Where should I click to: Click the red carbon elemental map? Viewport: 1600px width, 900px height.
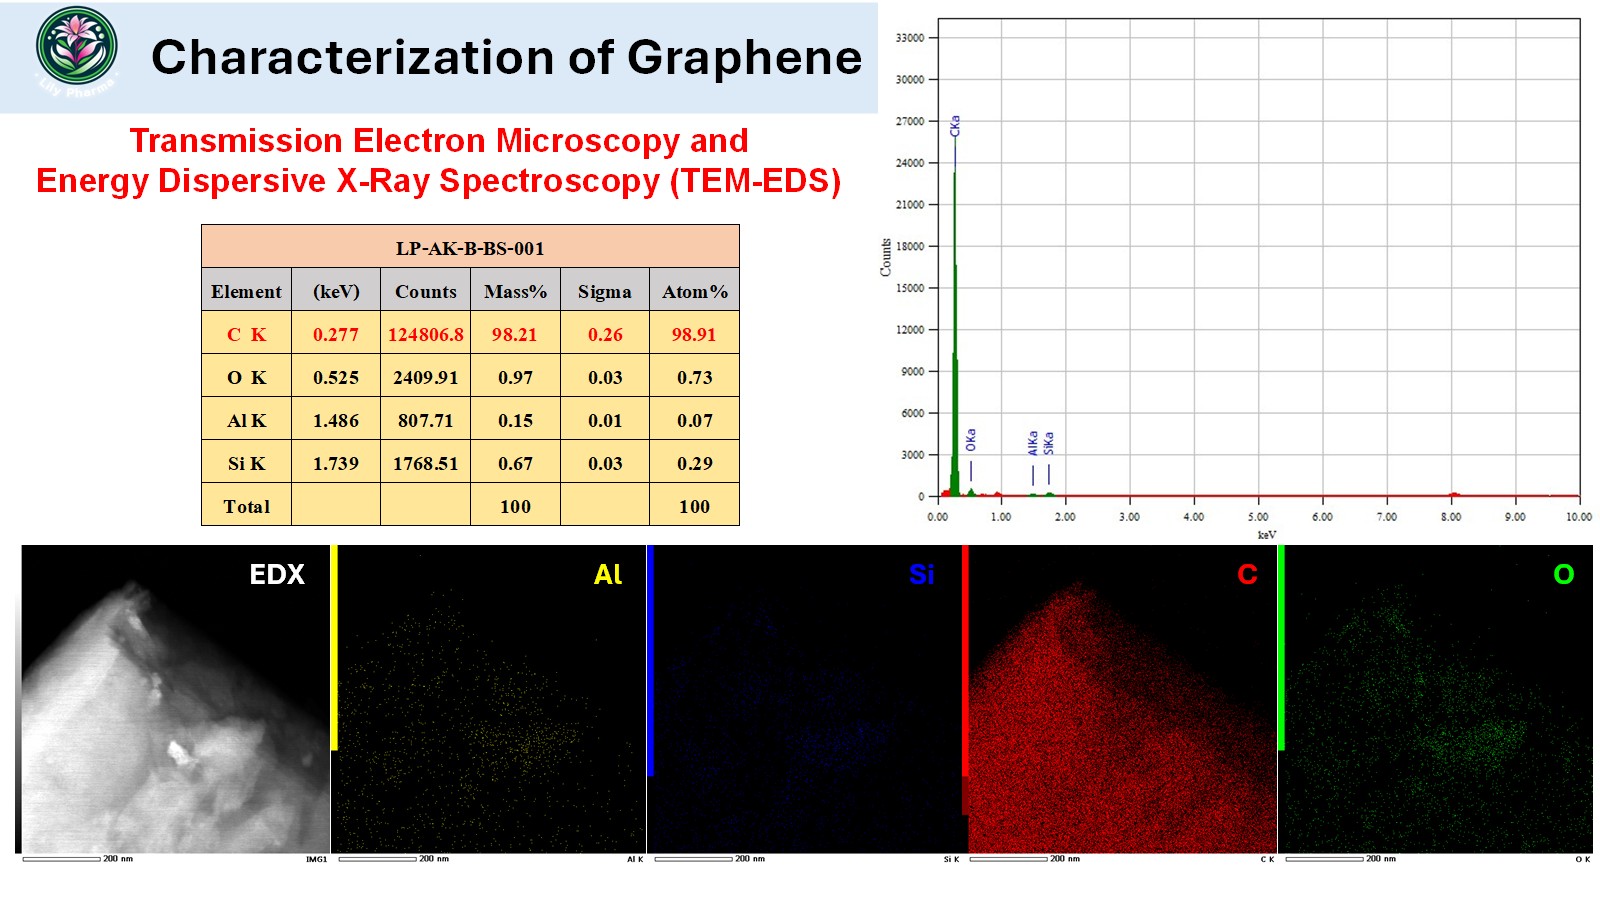(1122, 700)
